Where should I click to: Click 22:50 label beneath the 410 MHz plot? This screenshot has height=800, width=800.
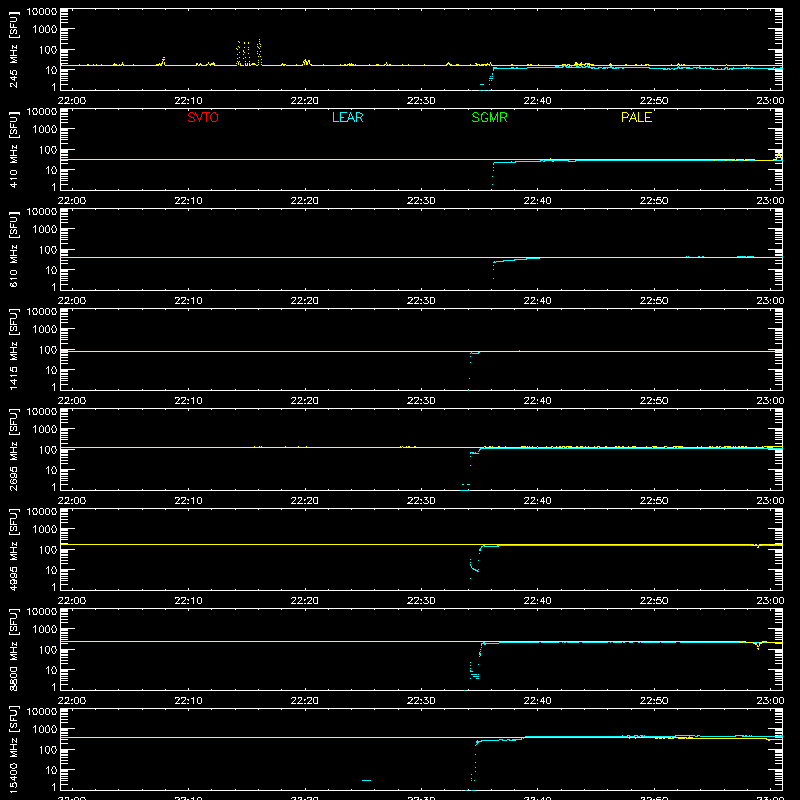tap(654, 201)
